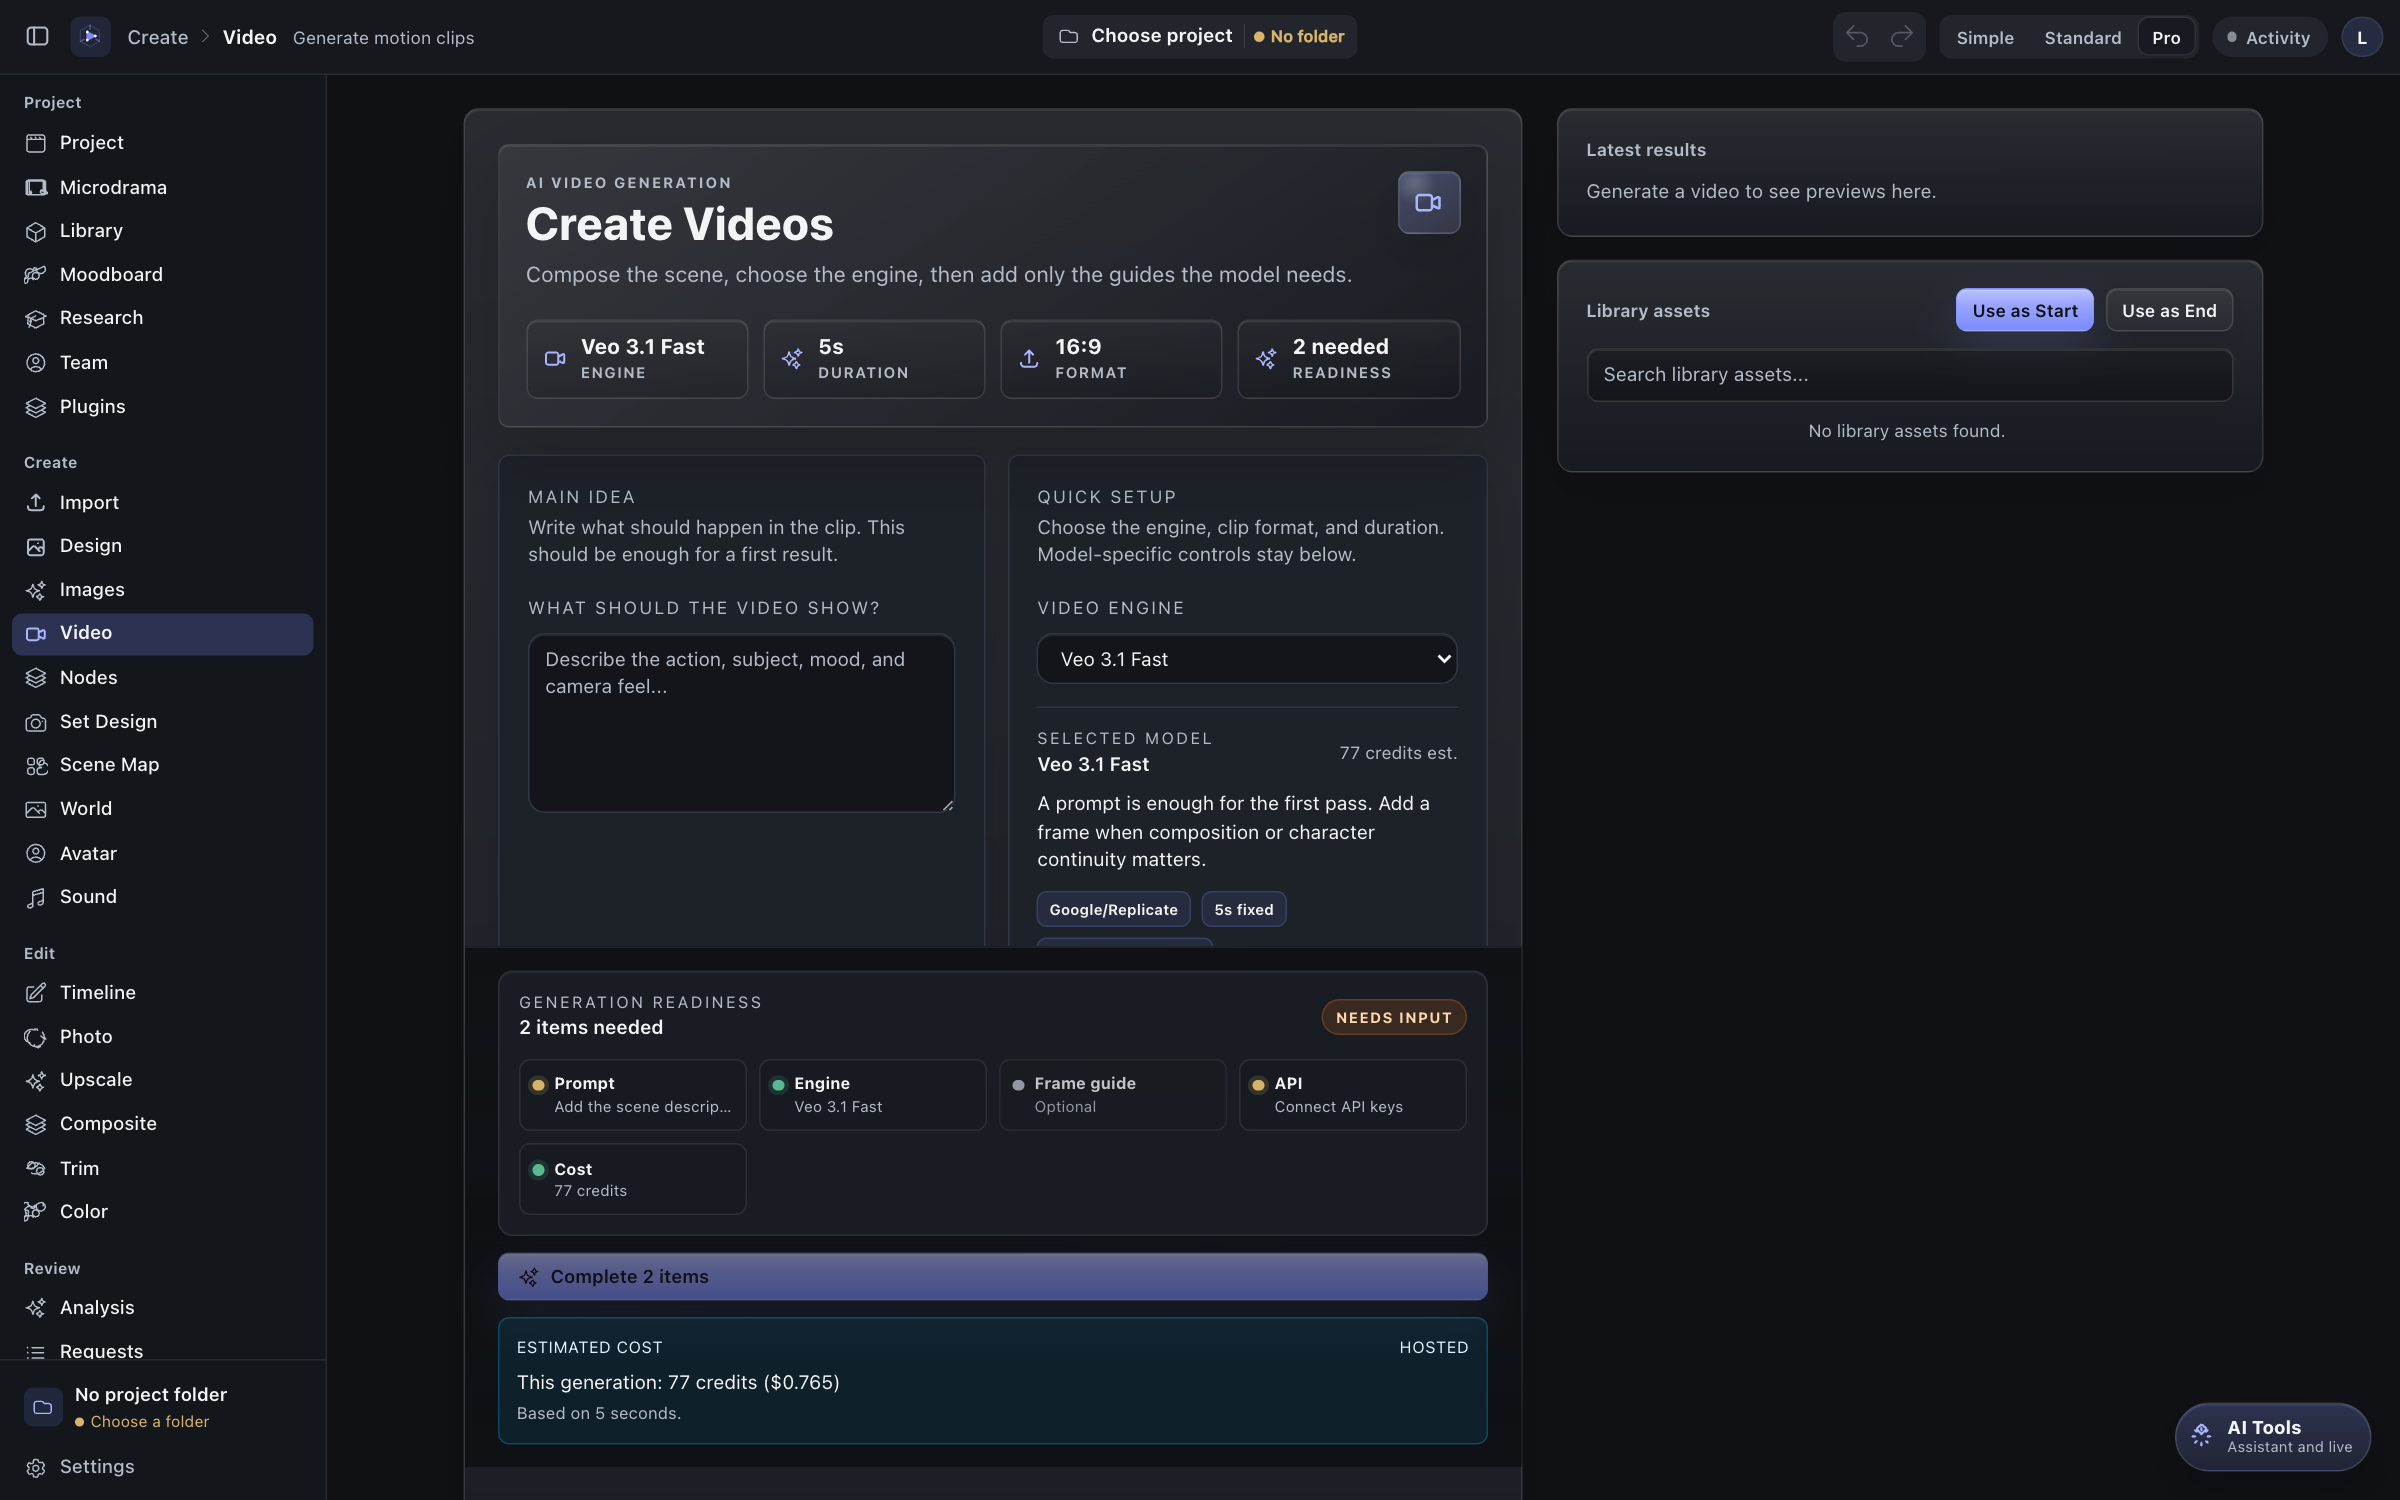Image resolution: width=2400 pixels, height=1500 pixels.
Task: Open Settings at the sidebar bottom
Action: point(162,1466)
